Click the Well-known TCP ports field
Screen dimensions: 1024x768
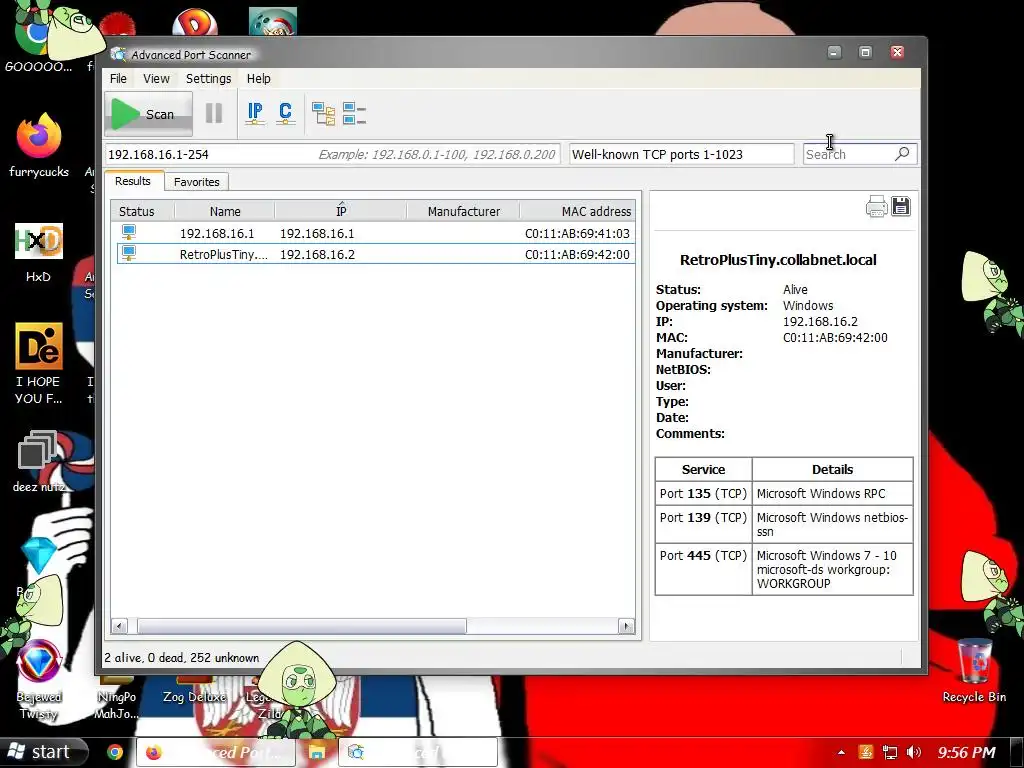[x=681, y=154]
